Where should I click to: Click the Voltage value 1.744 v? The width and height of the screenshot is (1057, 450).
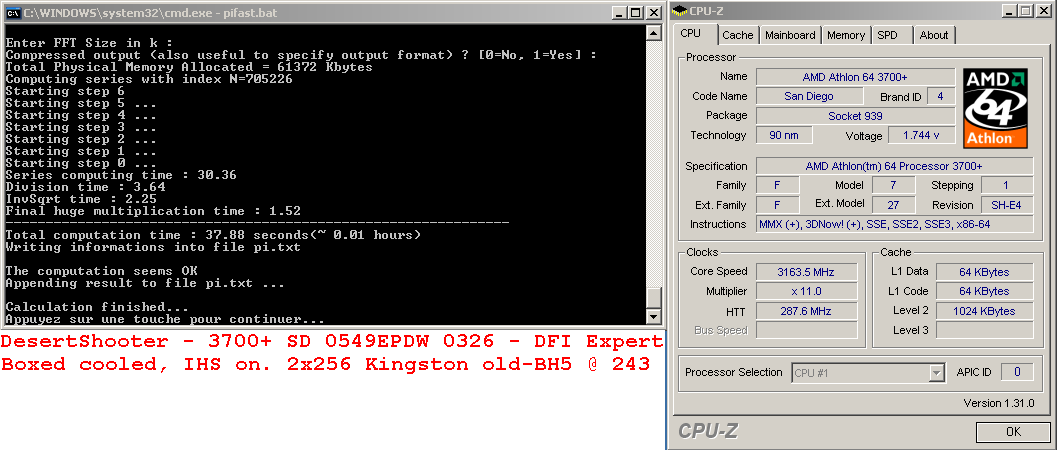(x=922, y=135)
